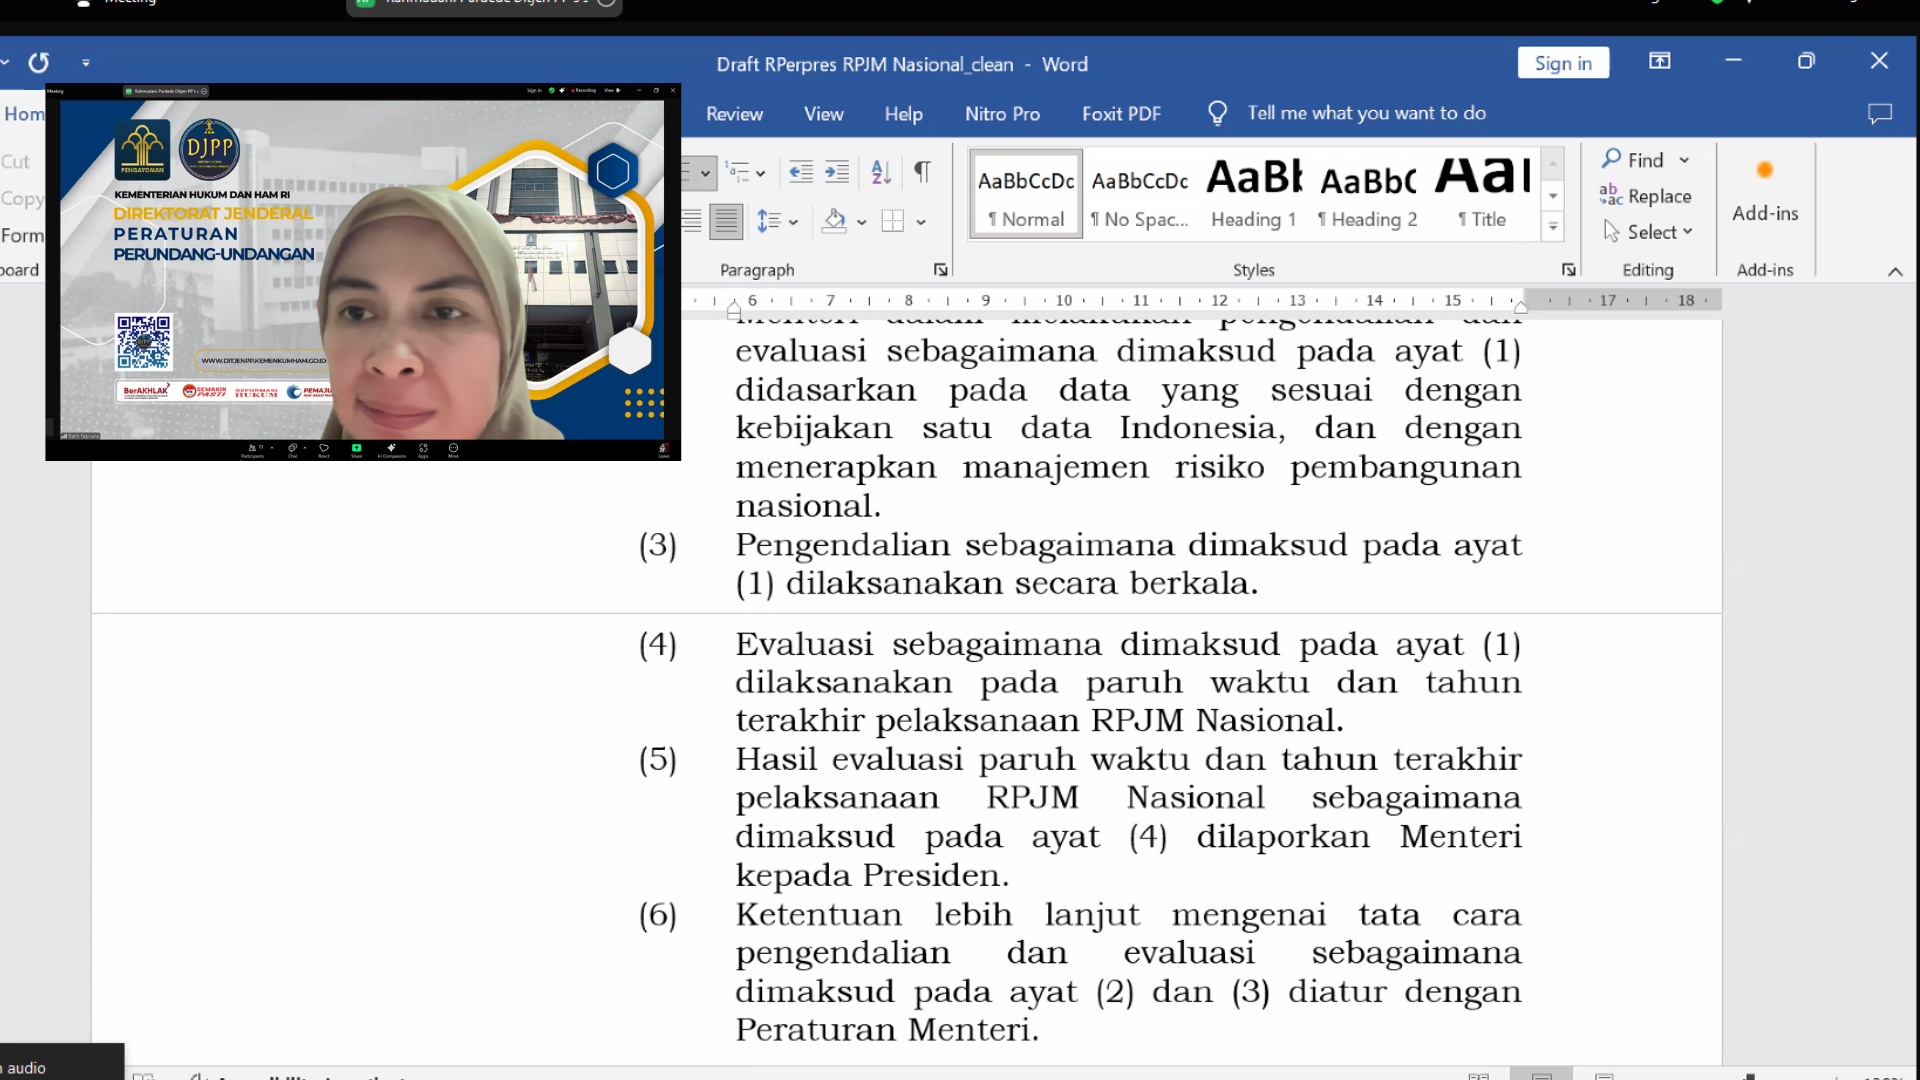Open Ribbon Display Options
This screenshot has width=1920, height=1080.
click(x=1660, y=61)
